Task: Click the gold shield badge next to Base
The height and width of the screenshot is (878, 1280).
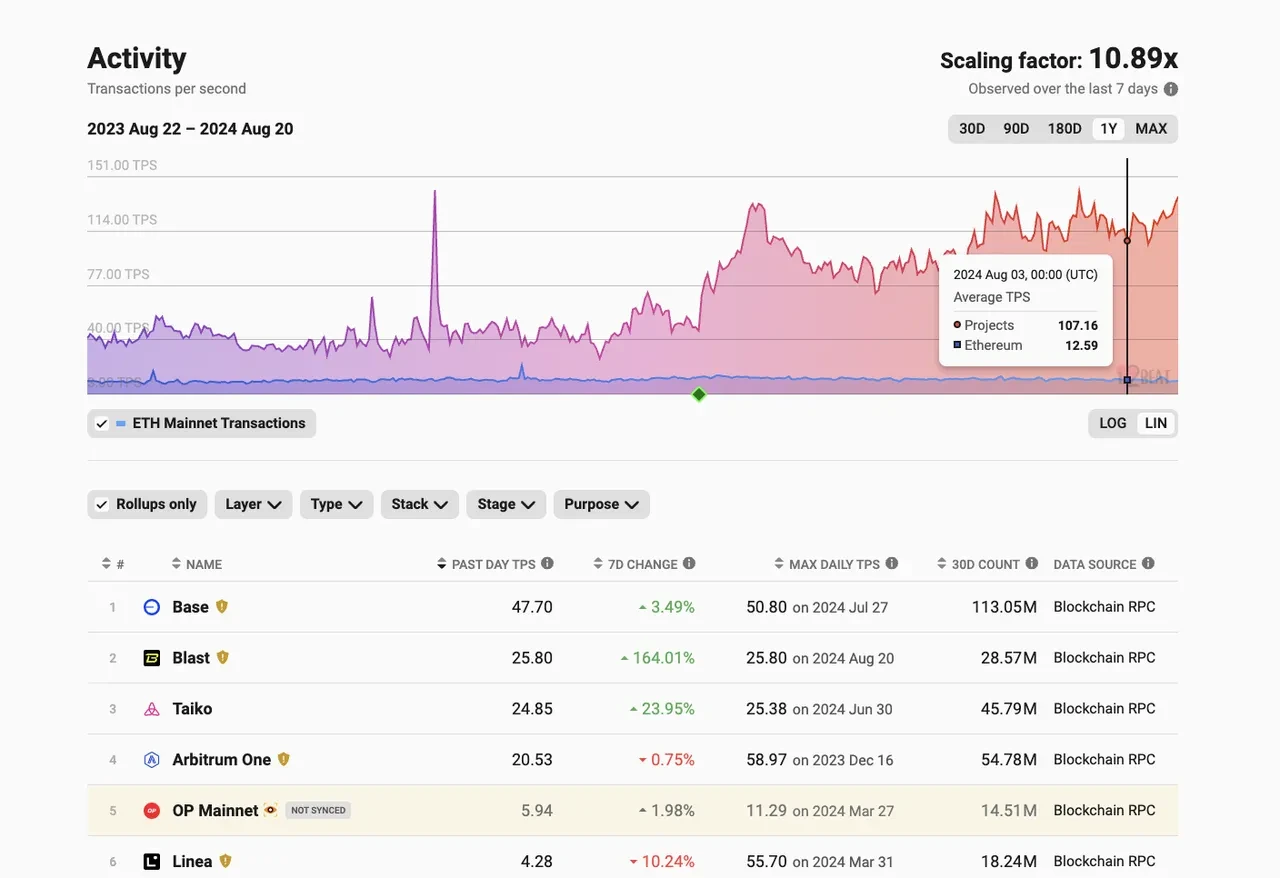Action: [x=222, y=607]
